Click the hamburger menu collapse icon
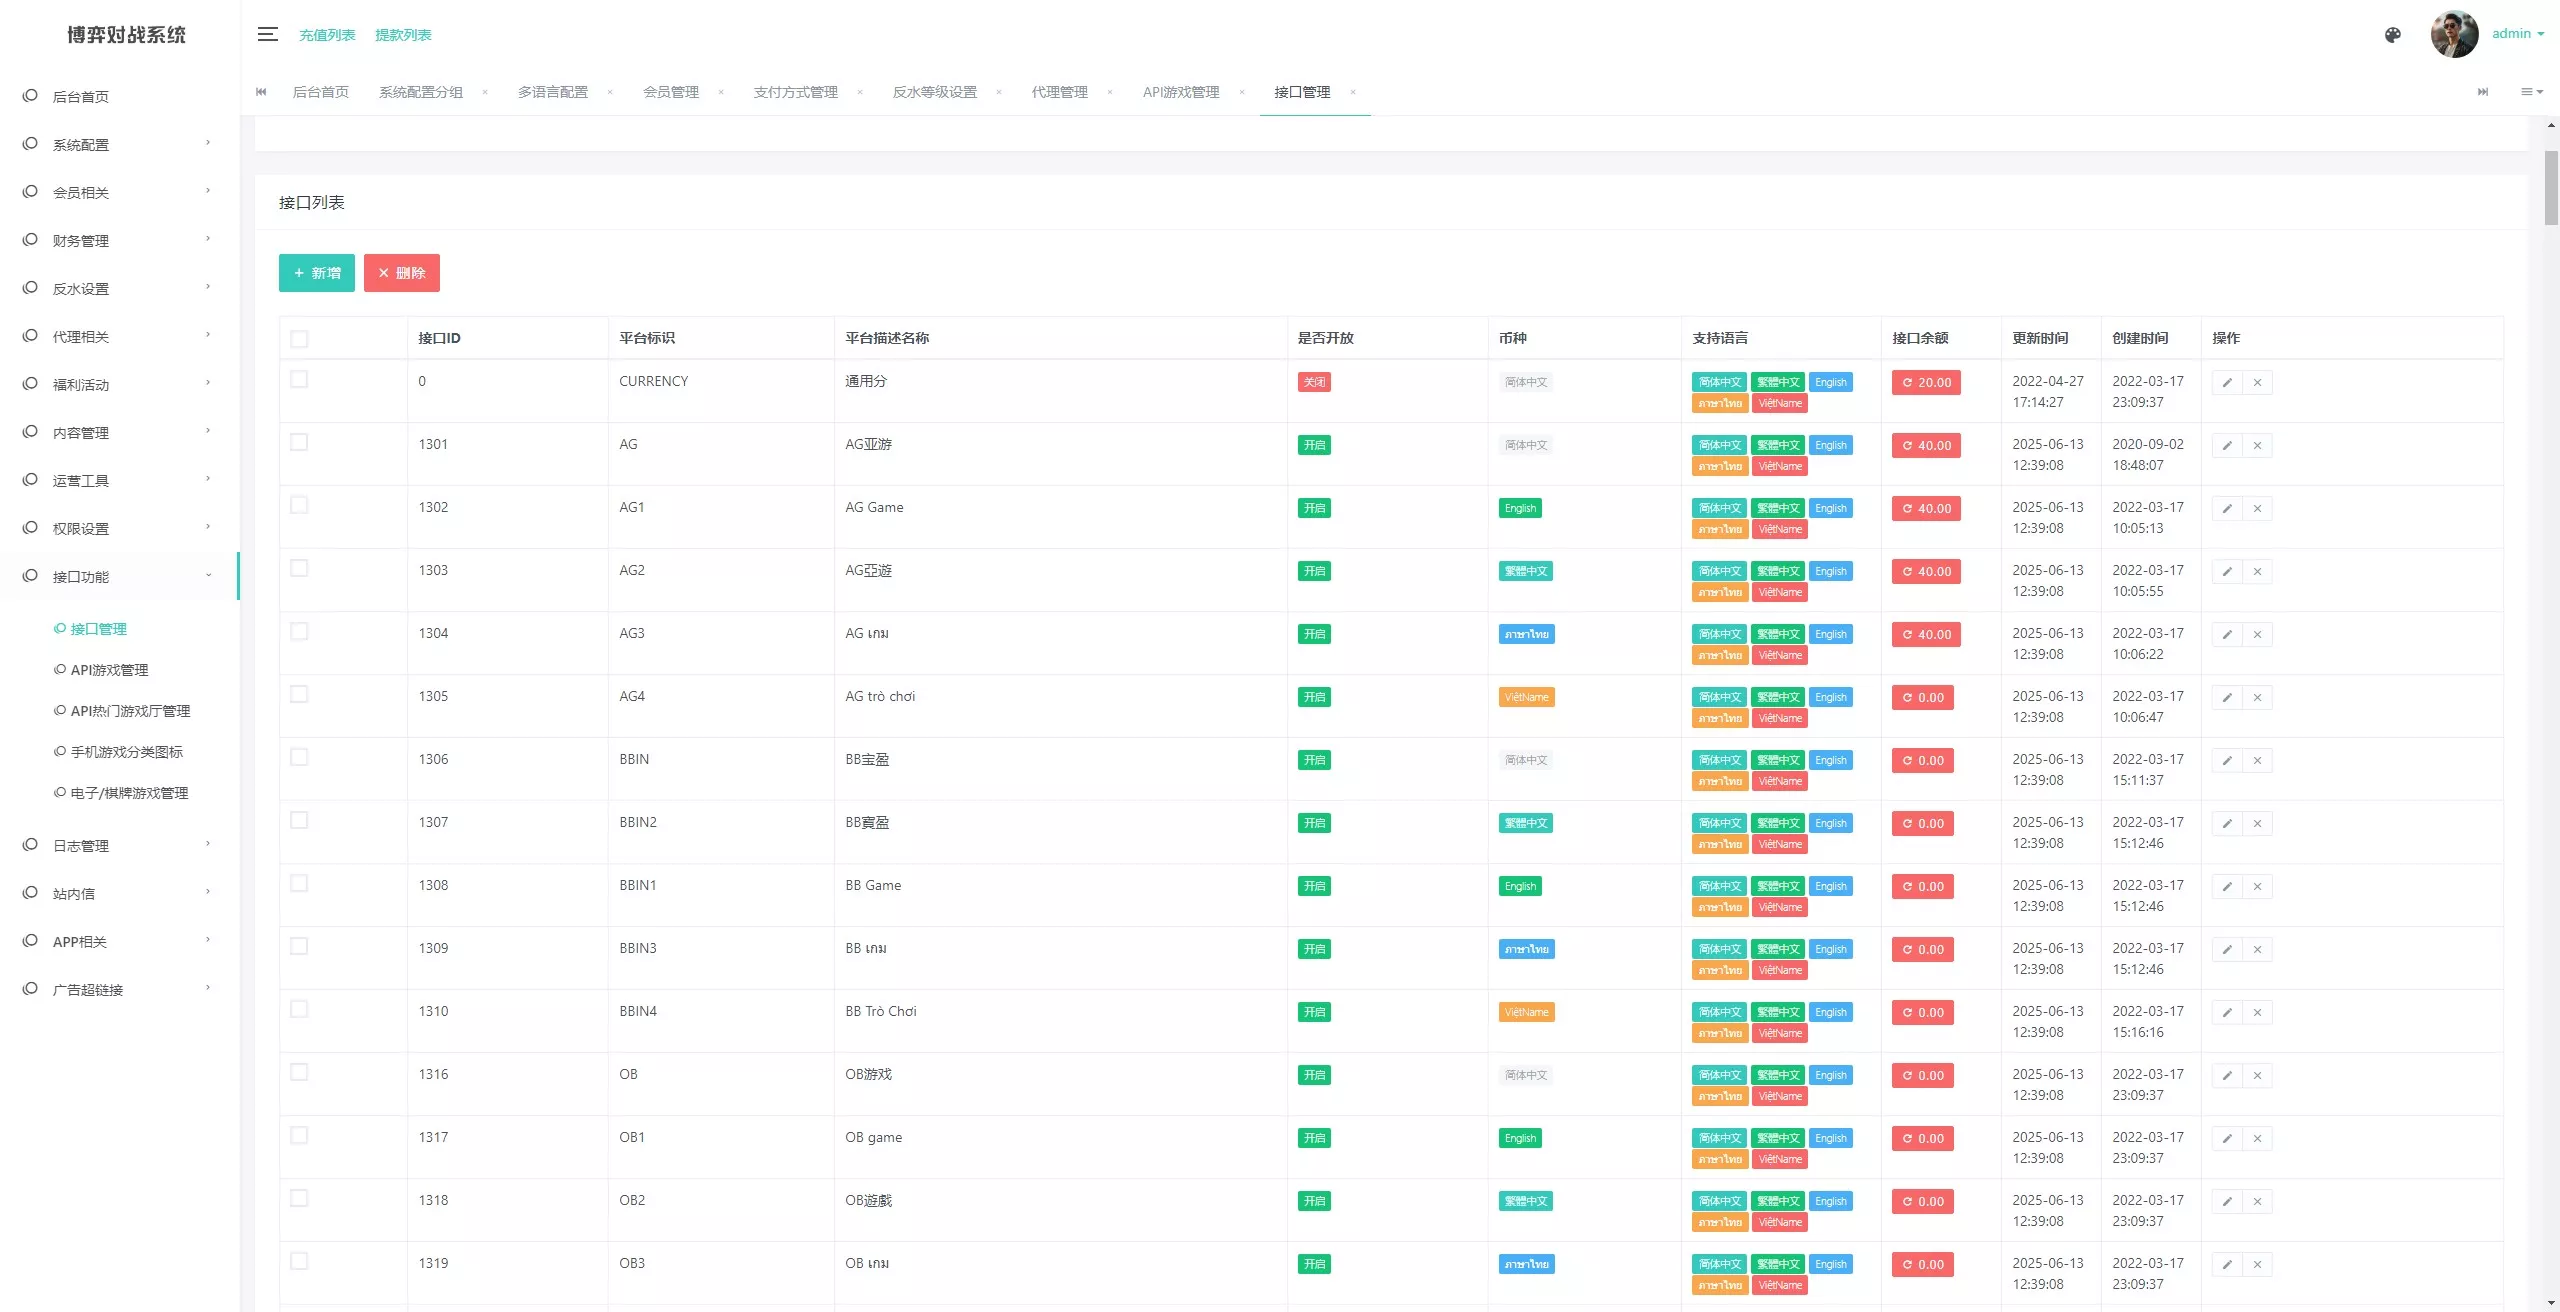The height and width of the screenshot is (1312, 2560). [x=267, y=34]
